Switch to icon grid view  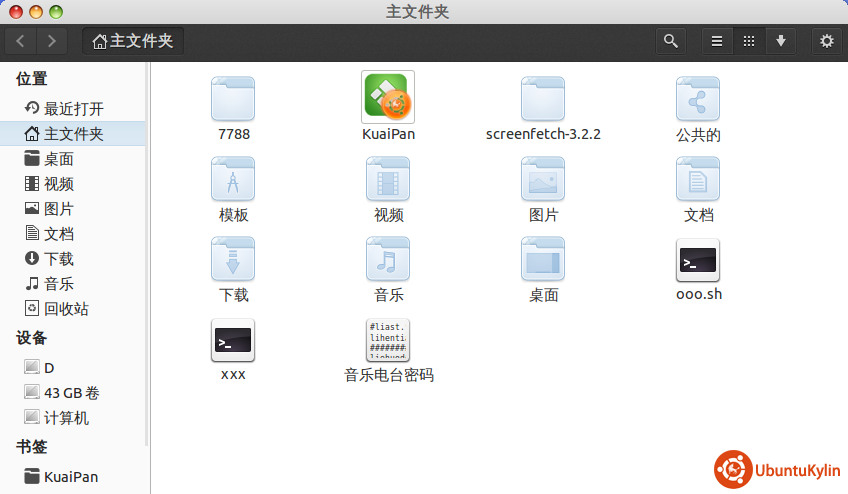[748, 41]
